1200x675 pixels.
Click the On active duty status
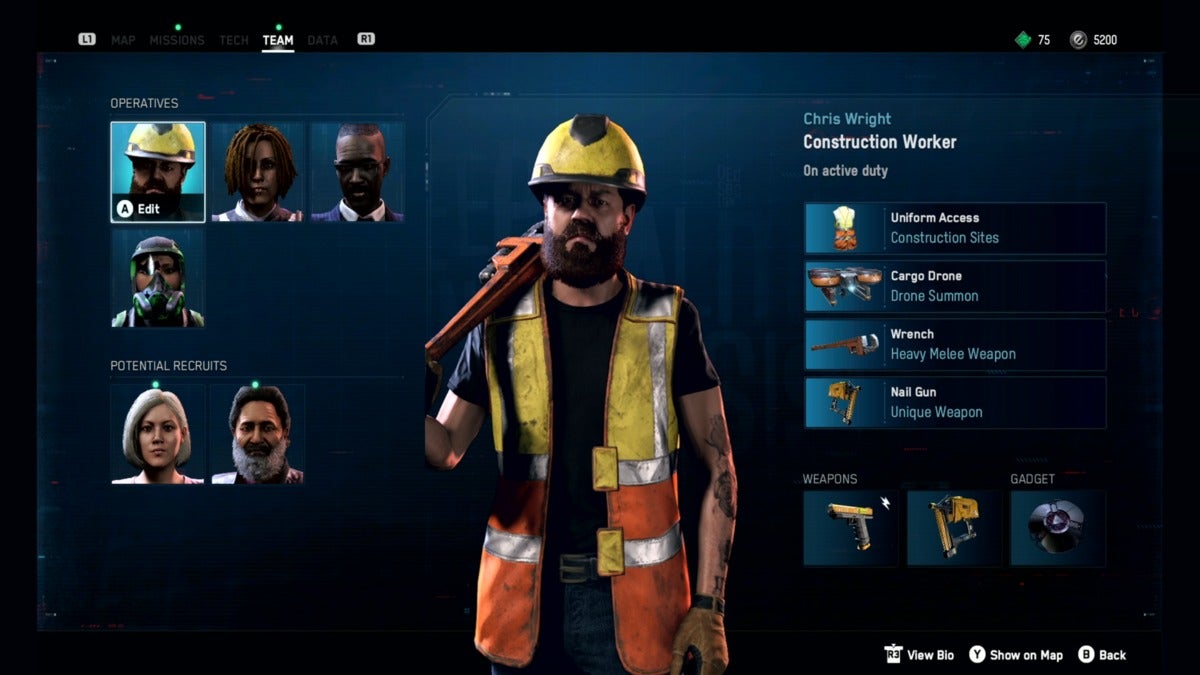[845, 171]
